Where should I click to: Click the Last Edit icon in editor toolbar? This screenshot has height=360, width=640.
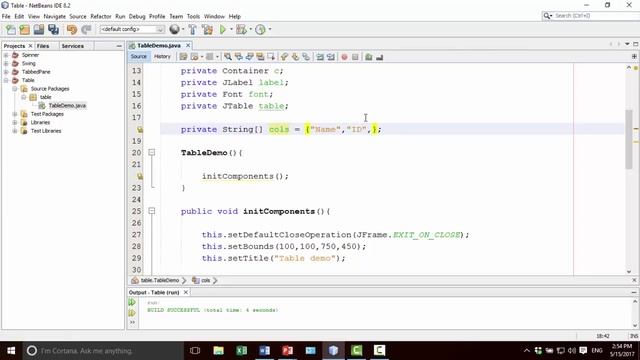183,57
